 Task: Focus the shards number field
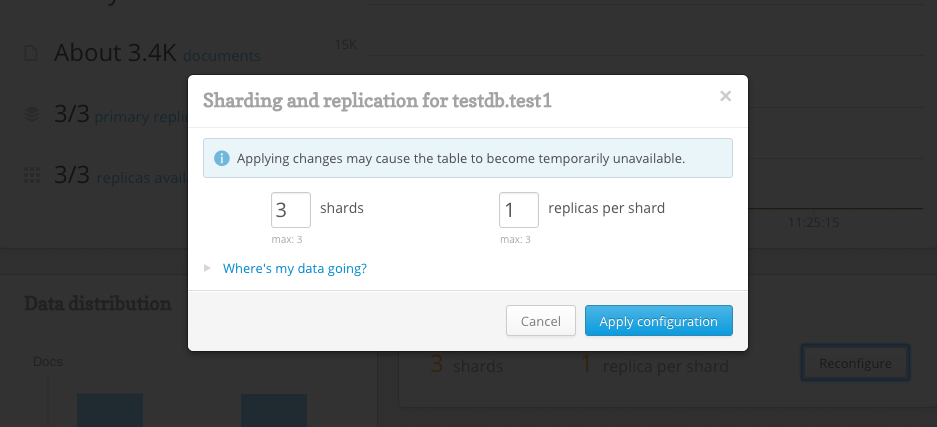[x=291, y=210]
